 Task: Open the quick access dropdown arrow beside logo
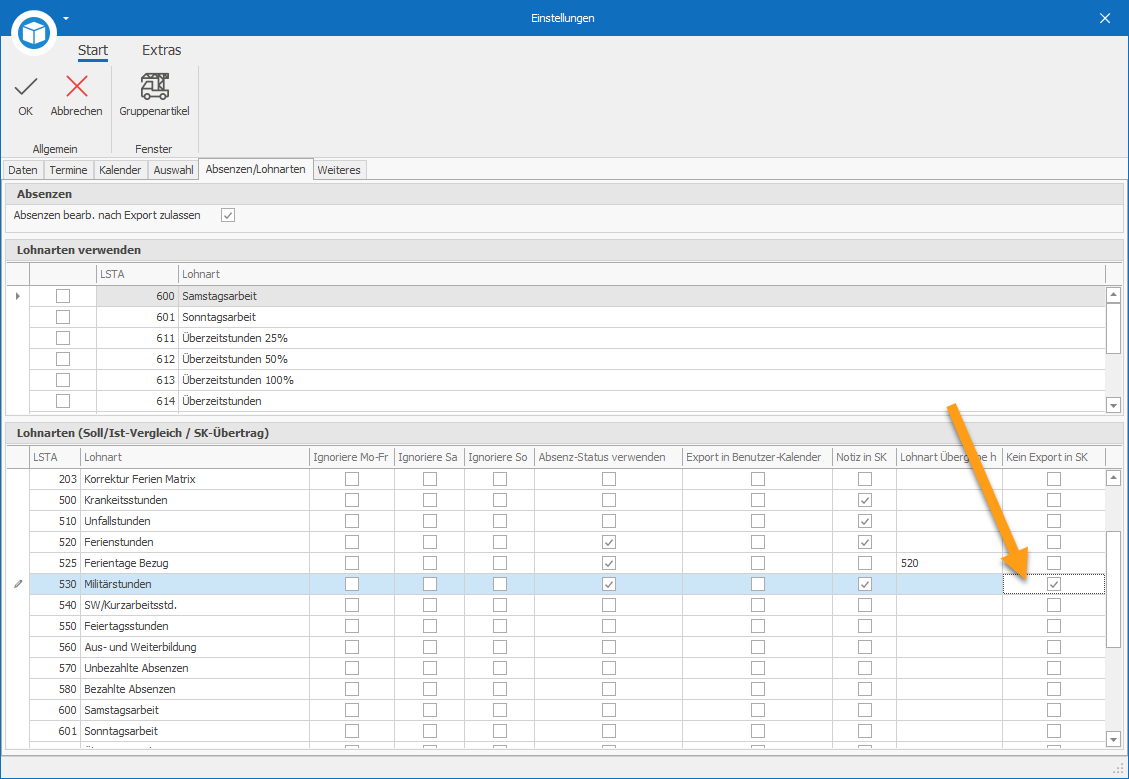(x=66, y=18)
